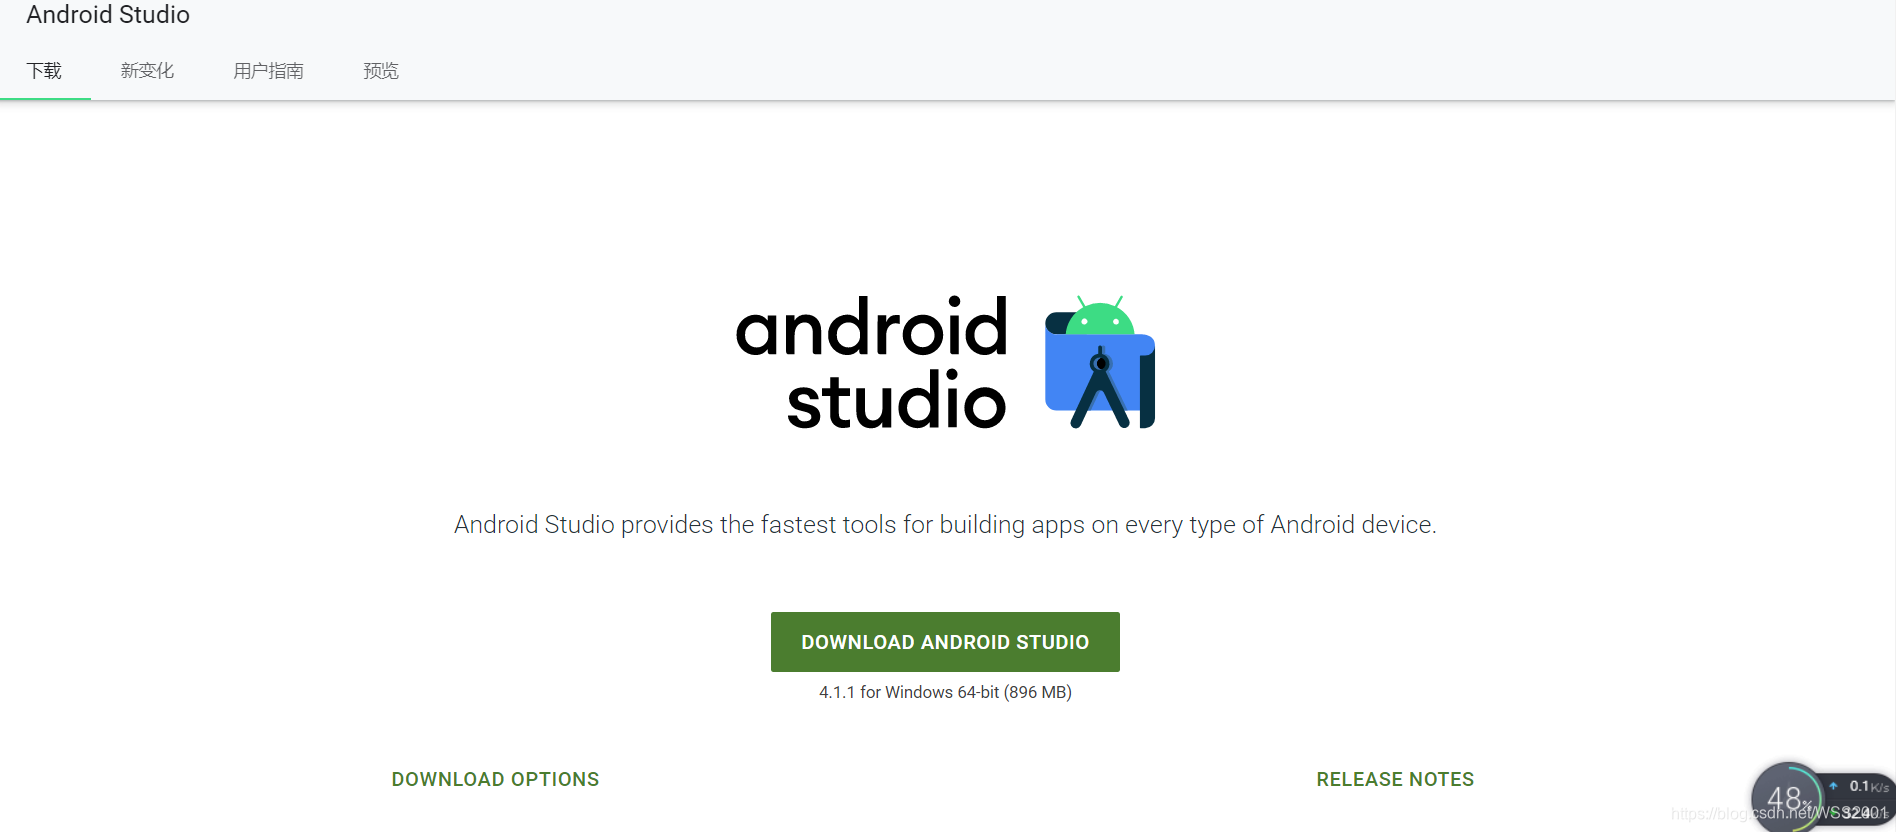Click the Android Studio page title
The width and height of the screenshot is (1896, 832).
pos(108,15)
